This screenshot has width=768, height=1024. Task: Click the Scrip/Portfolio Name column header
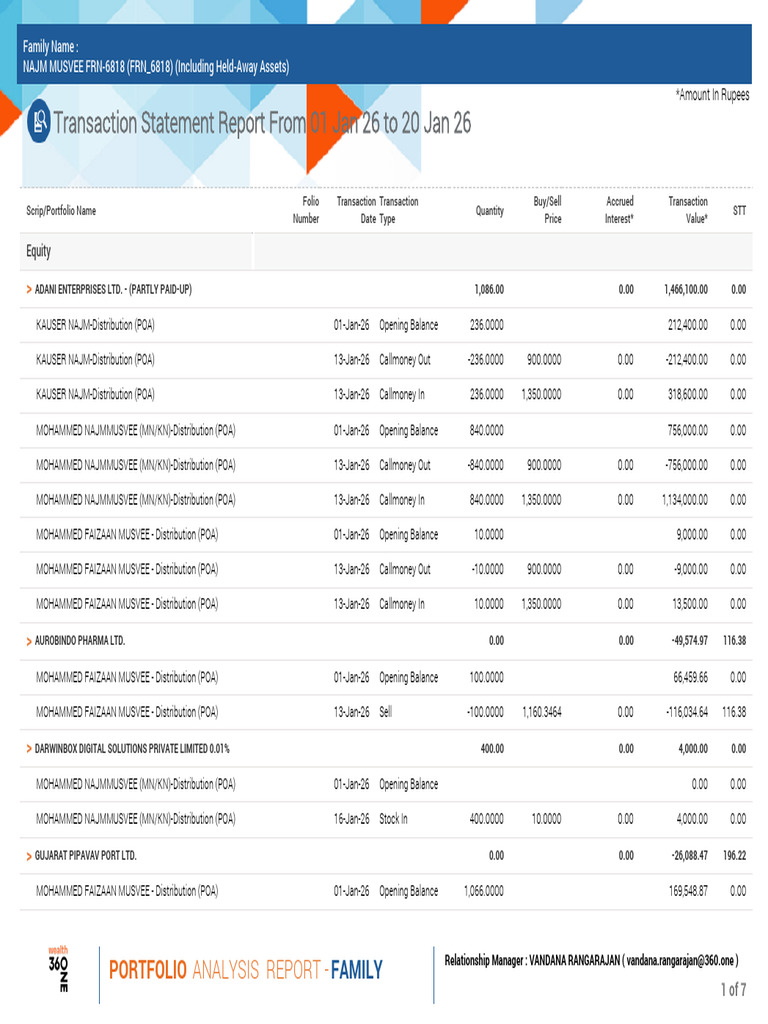pyautogui.click(x=61, y=210)
